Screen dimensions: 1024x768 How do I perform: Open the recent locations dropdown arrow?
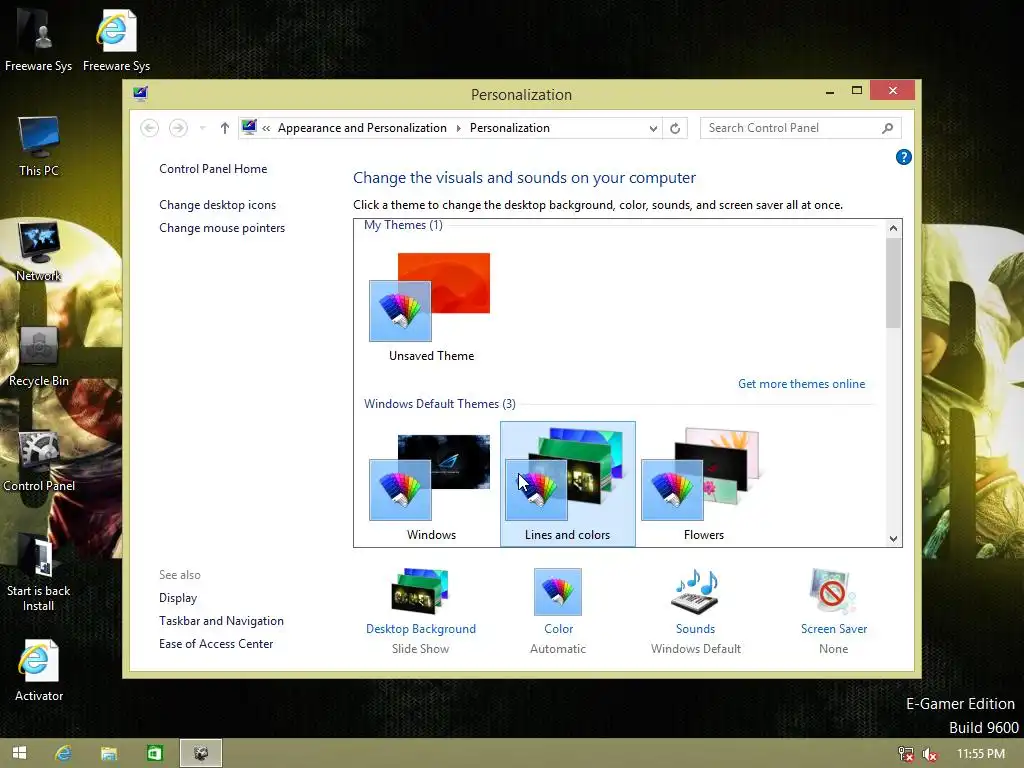point(202,129)
